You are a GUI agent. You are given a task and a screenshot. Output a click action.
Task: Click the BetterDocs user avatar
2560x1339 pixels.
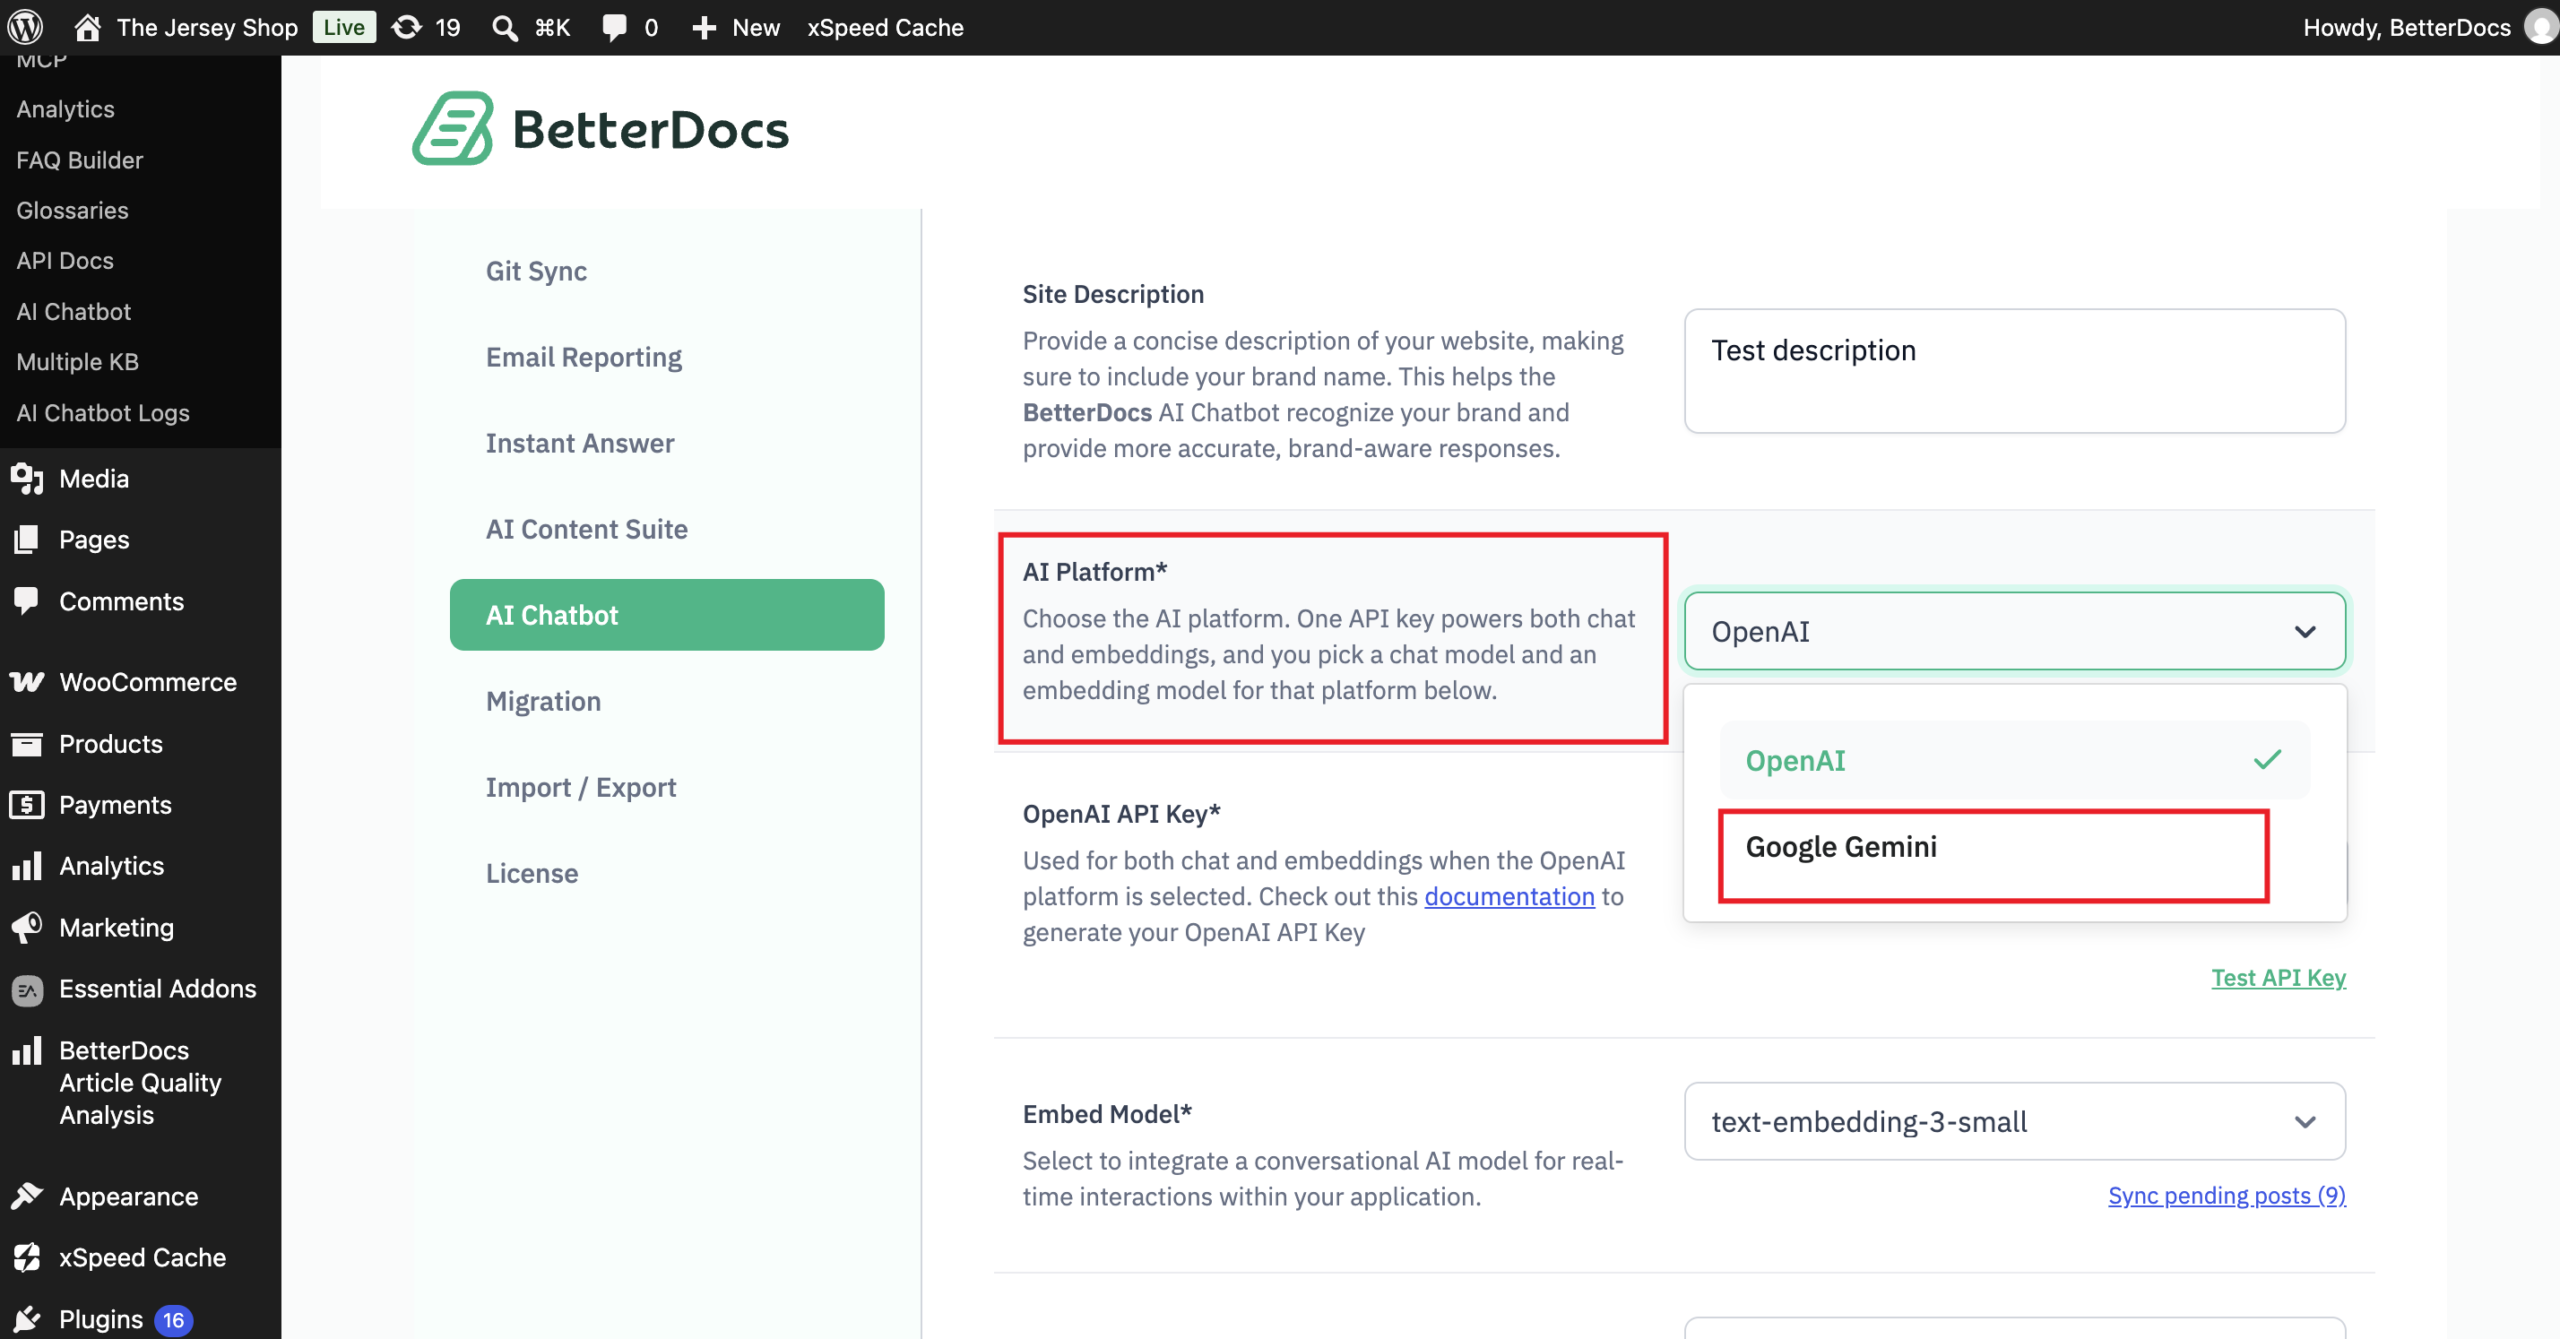[2541, 27]
